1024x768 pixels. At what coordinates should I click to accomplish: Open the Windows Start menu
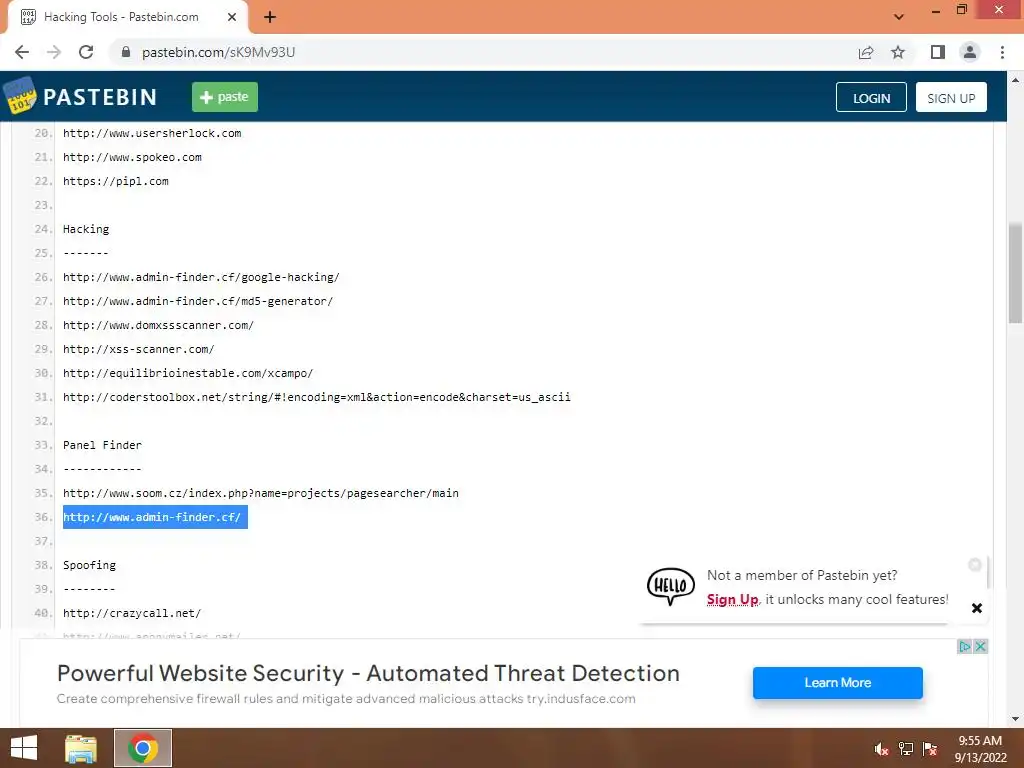point(24,748)
